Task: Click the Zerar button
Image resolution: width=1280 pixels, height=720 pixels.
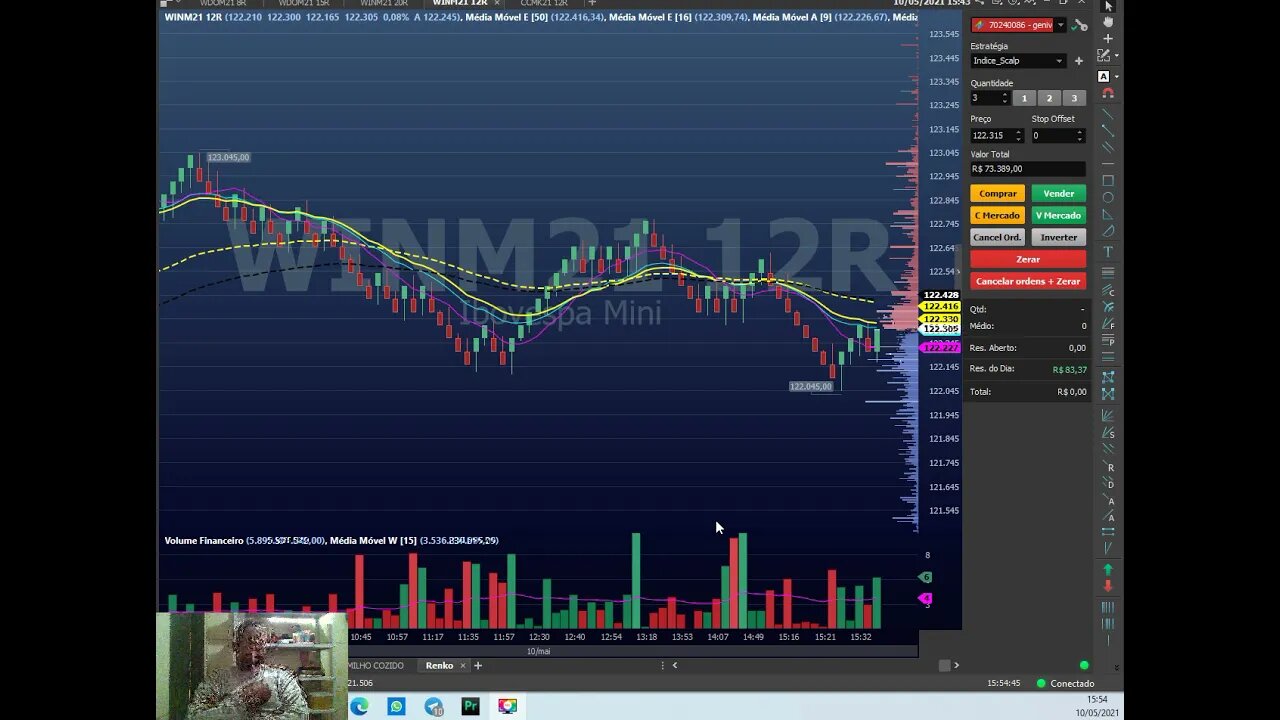Action: pos(1028,259)
